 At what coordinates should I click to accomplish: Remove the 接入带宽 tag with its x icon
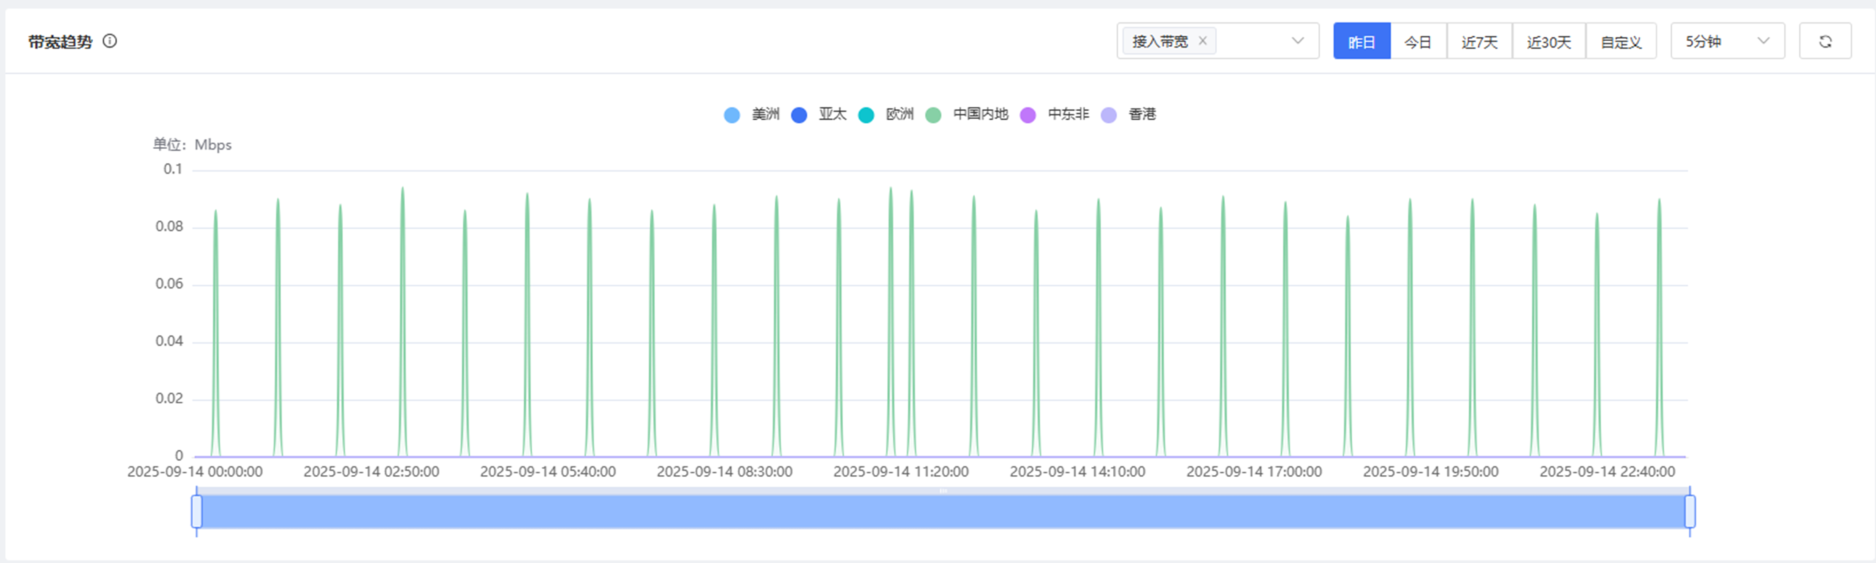pyautogui.click(x=1203, y=41)
